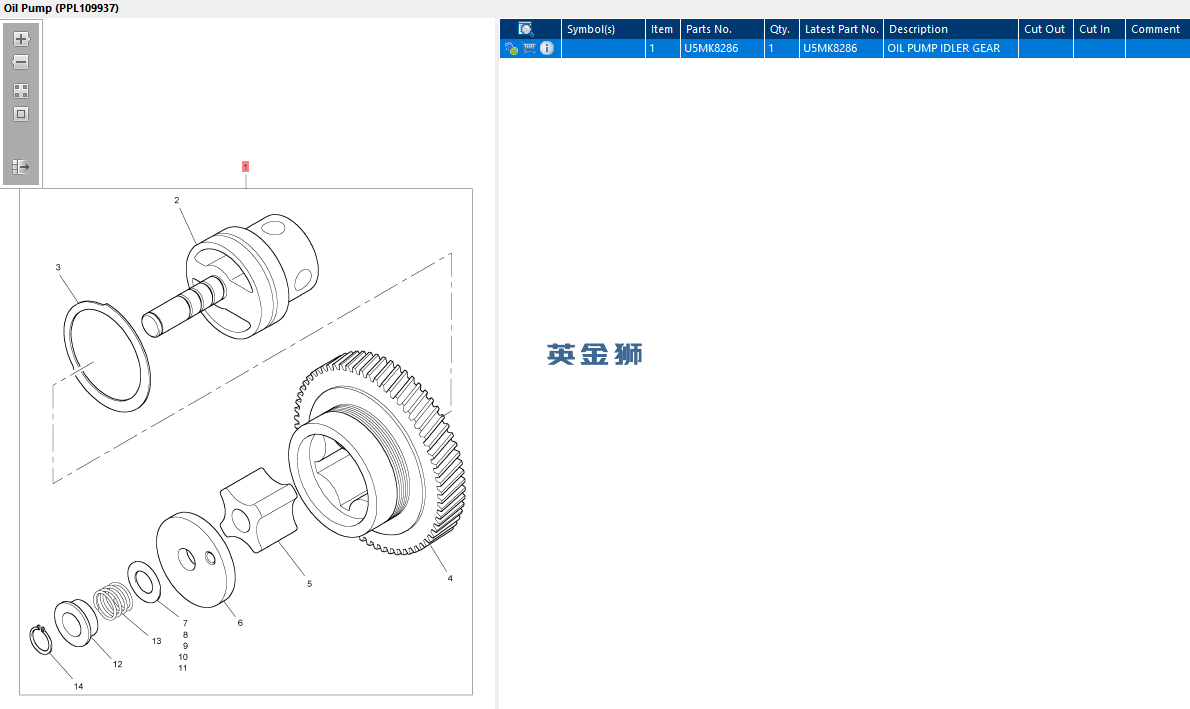Image resolution: width=1190 pixels, height=709 pixels.
Task: Click callout number 2 in the diagram
Action: [x=177, y=200]
